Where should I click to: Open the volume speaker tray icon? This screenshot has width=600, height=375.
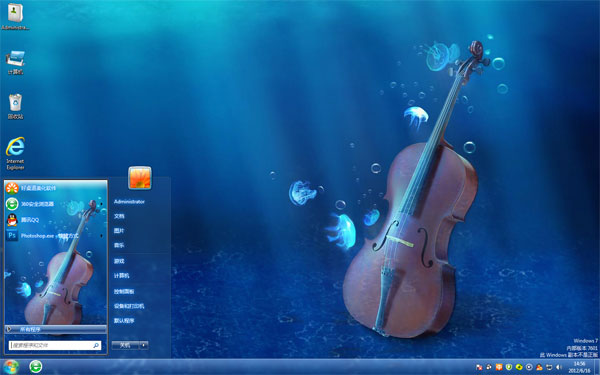point(559,367)
